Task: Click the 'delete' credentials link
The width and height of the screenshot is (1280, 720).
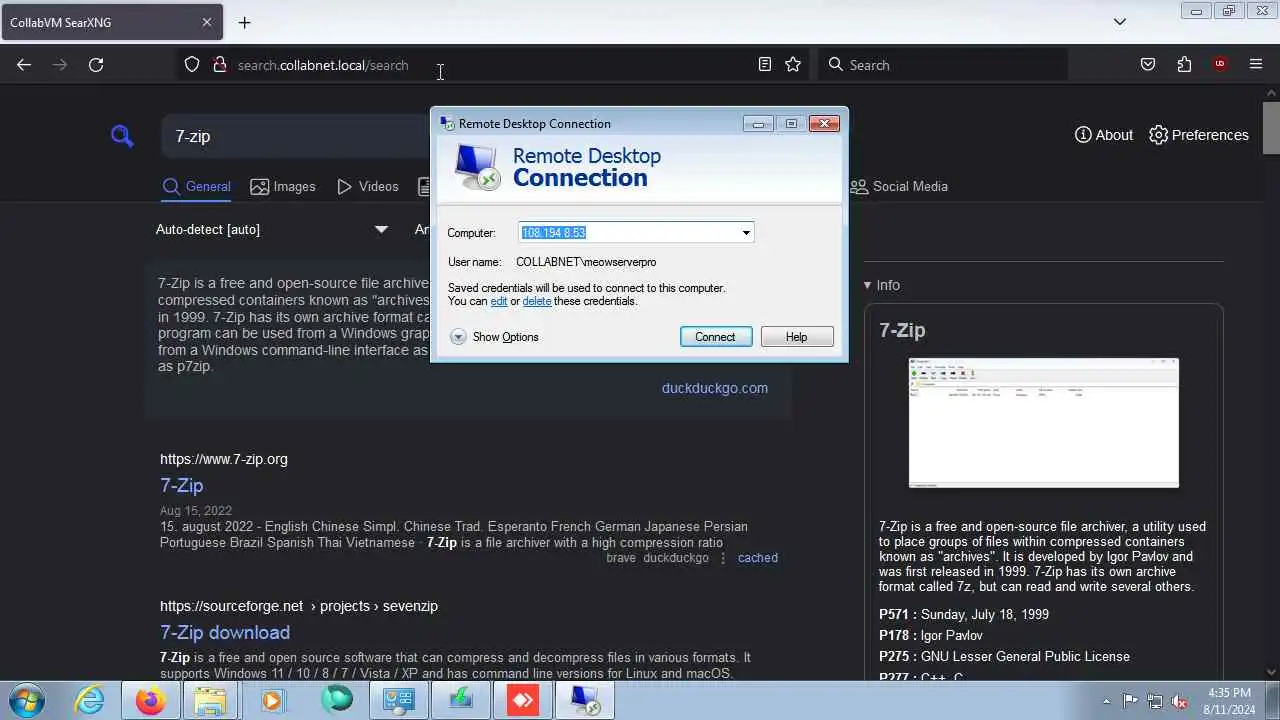Action: (537, 301)
